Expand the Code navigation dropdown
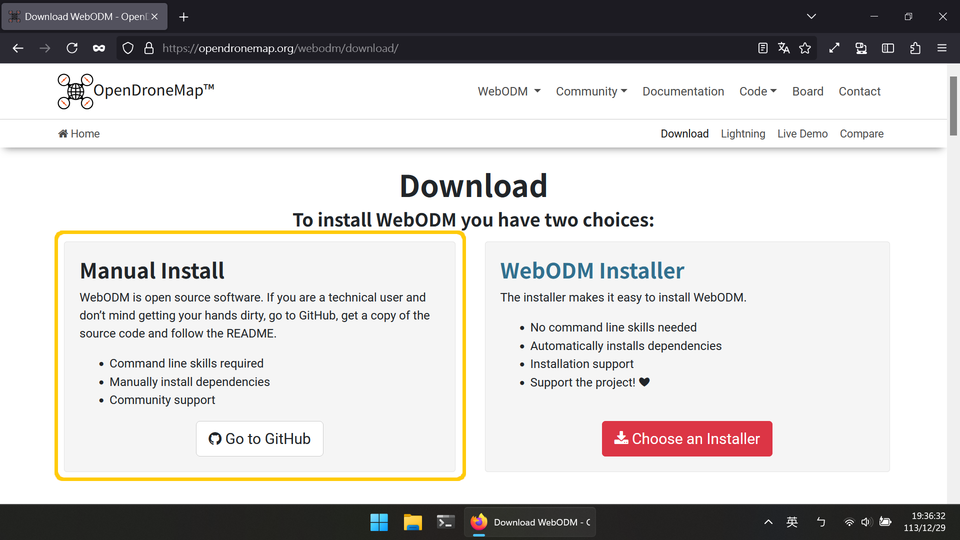This screenshot has height=540, width=960. (x=758, y=91)
